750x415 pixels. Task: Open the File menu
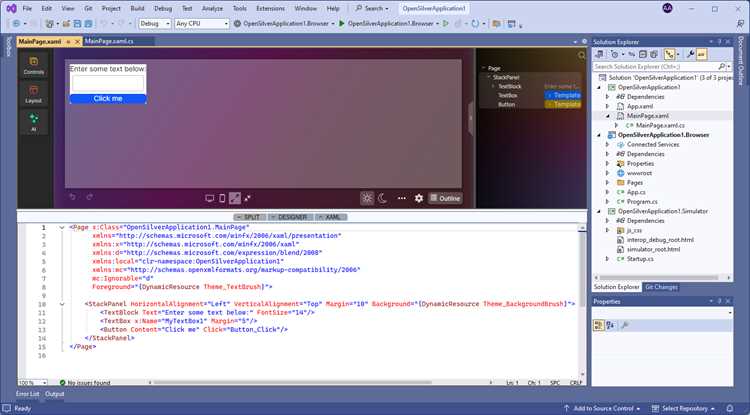point(27,9)
